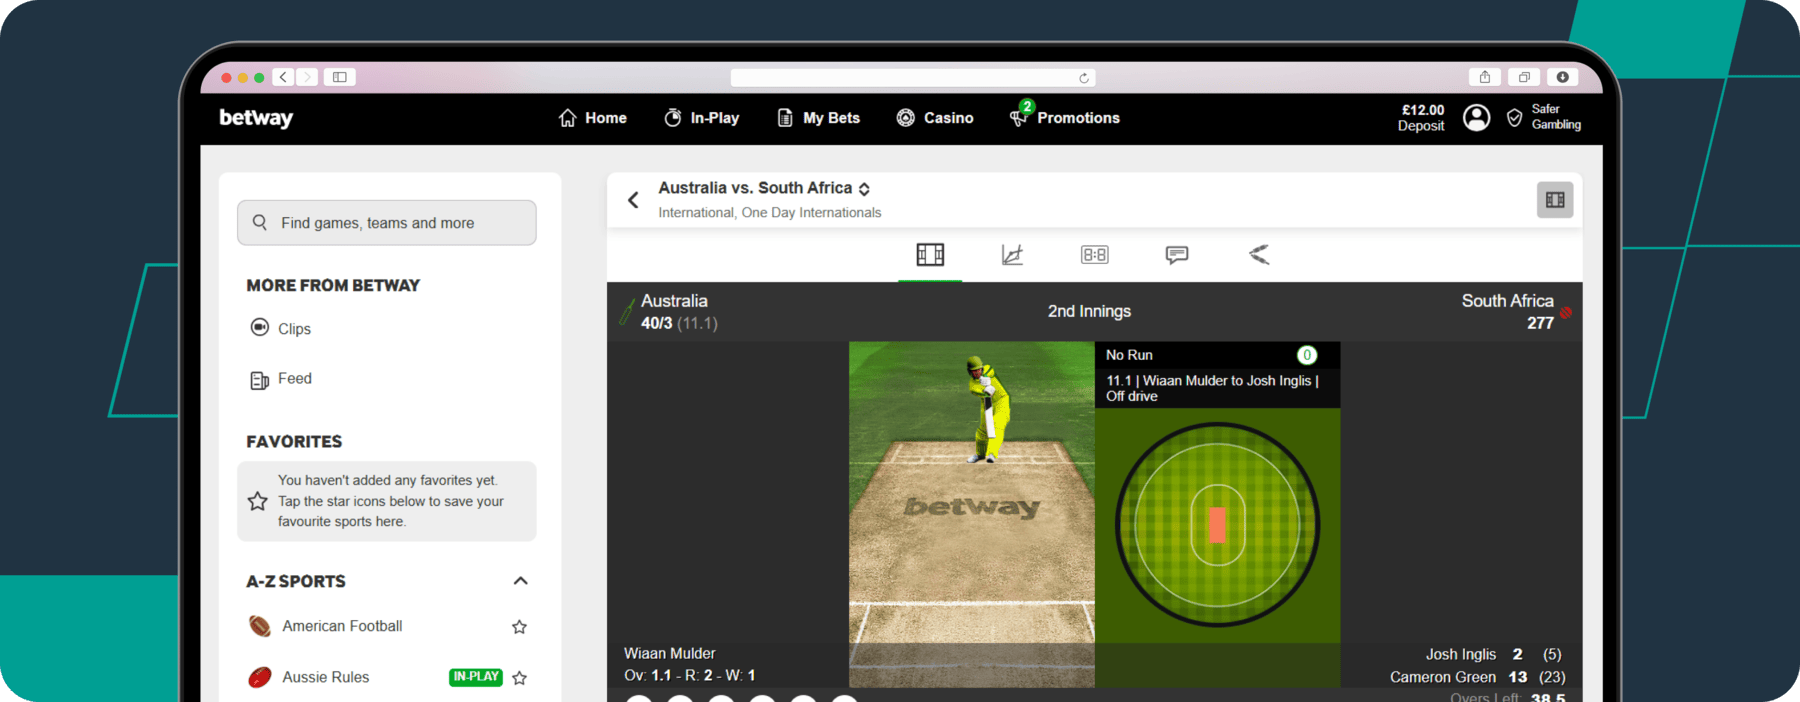Click the 2nd Innings label

[x=1089, y=311]
